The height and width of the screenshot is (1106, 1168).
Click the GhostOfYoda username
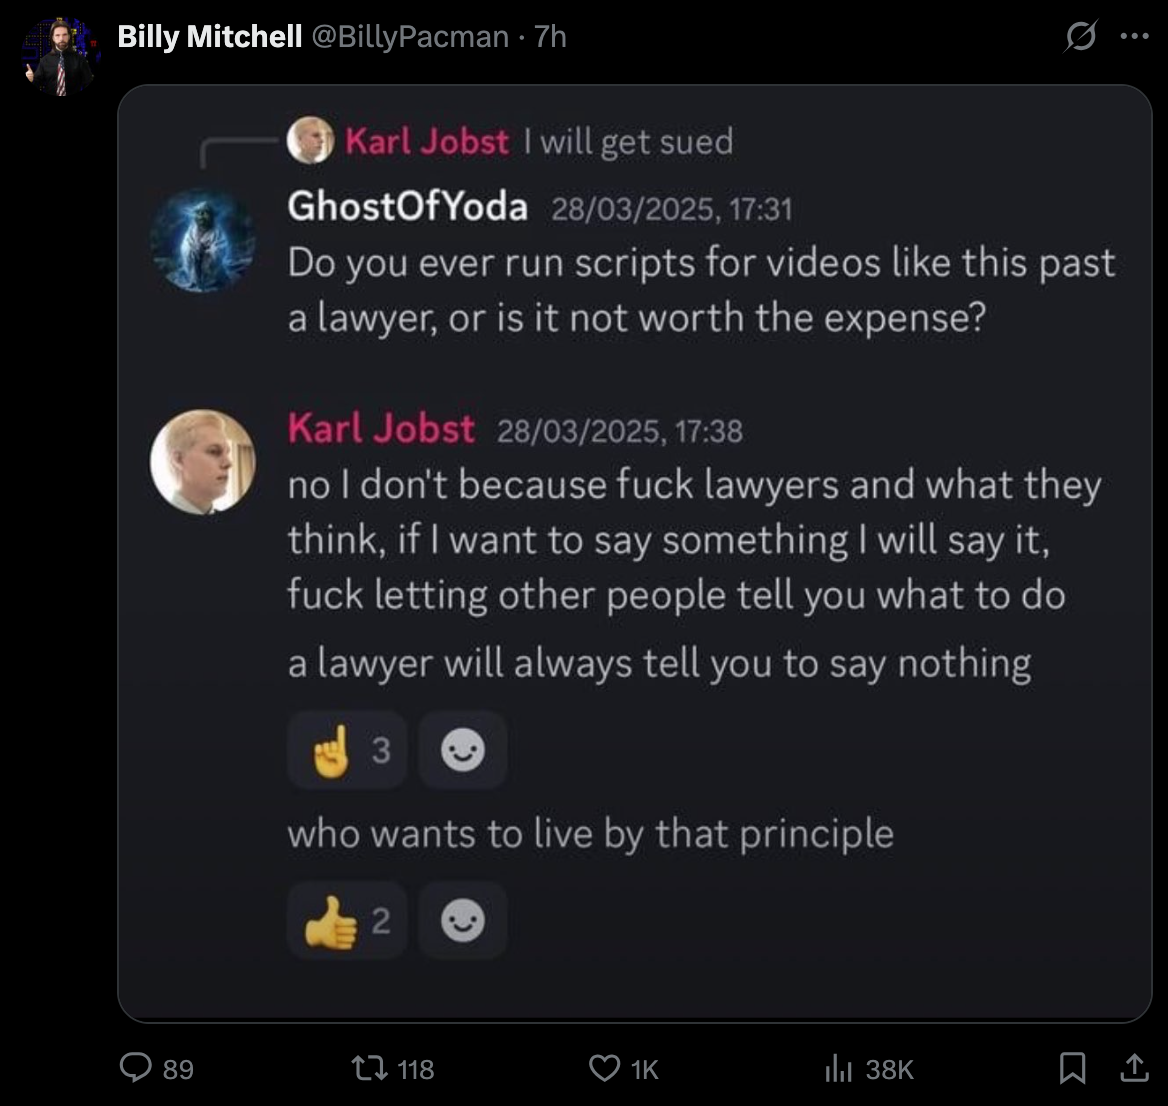[x=407, y=207]
